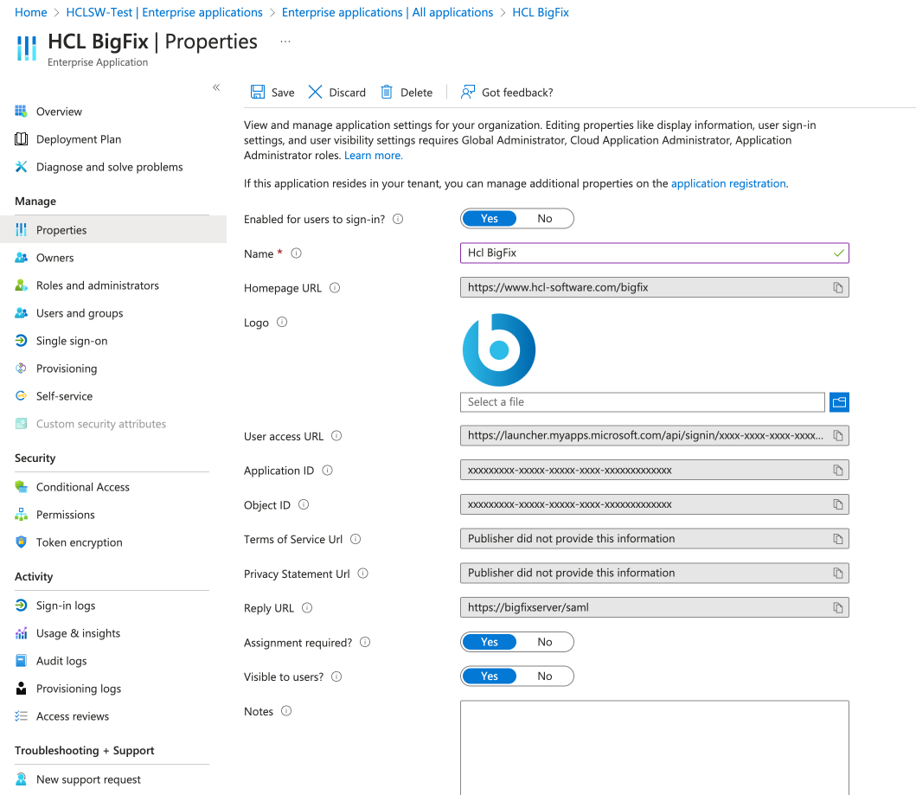Open Sign-in logs from the Activity section

[x=20, y=604]
